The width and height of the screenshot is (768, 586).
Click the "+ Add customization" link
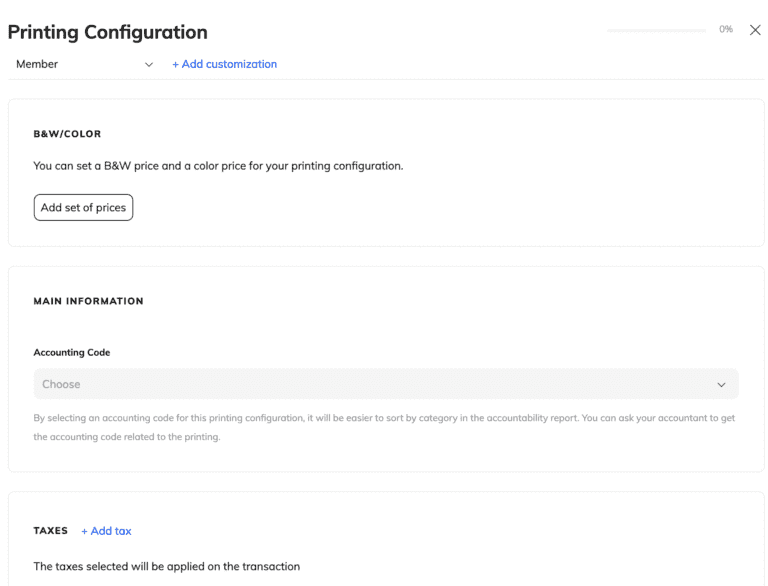click(x=224, y=64)
